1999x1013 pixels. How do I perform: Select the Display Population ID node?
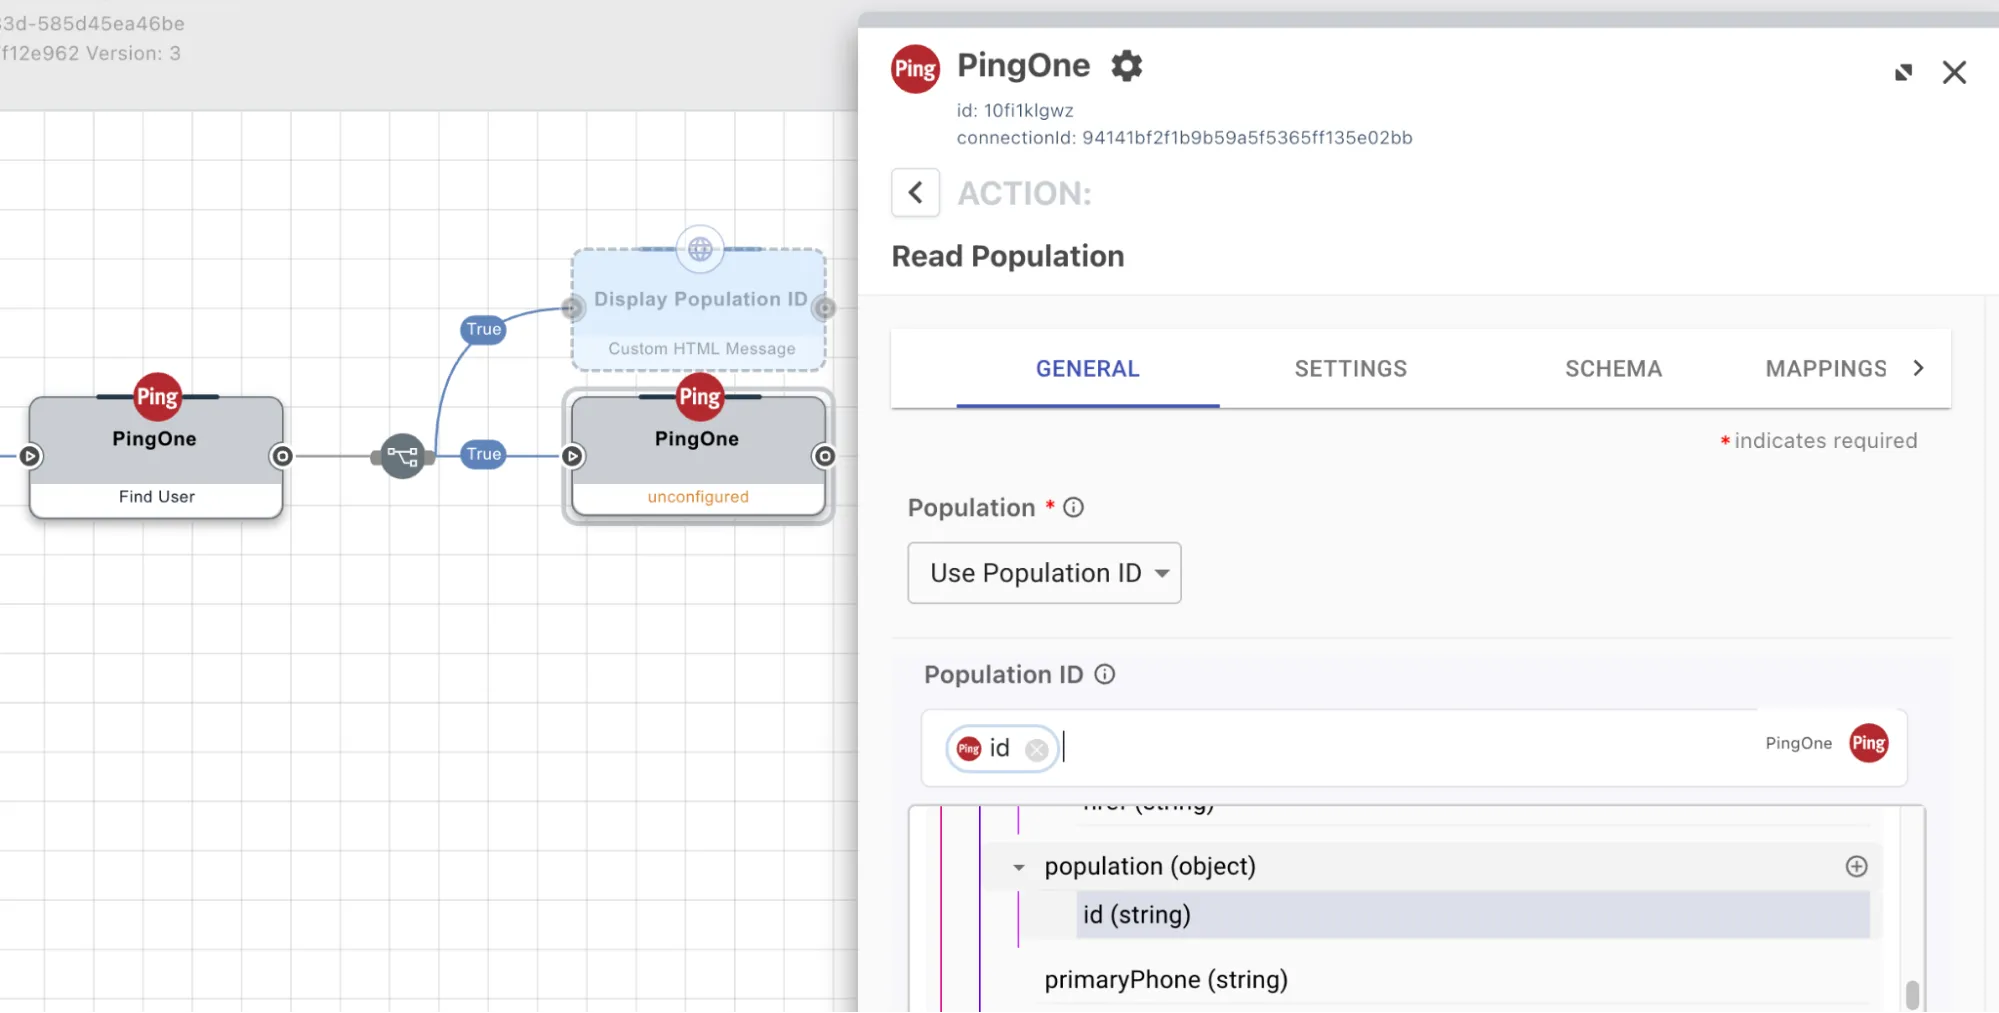[699, 309]
